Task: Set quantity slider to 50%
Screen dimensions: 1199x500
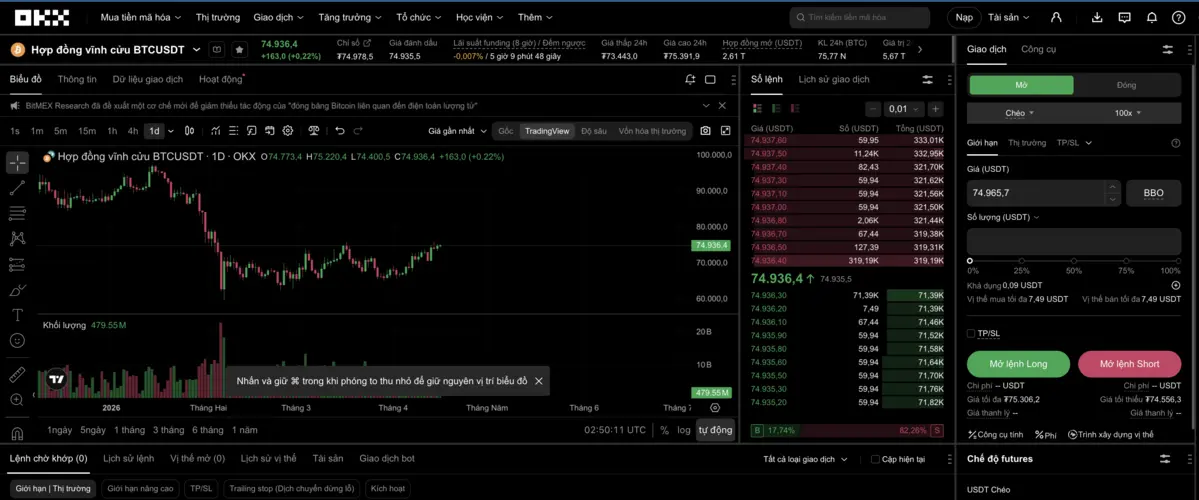Action: tap(1074, 260)
